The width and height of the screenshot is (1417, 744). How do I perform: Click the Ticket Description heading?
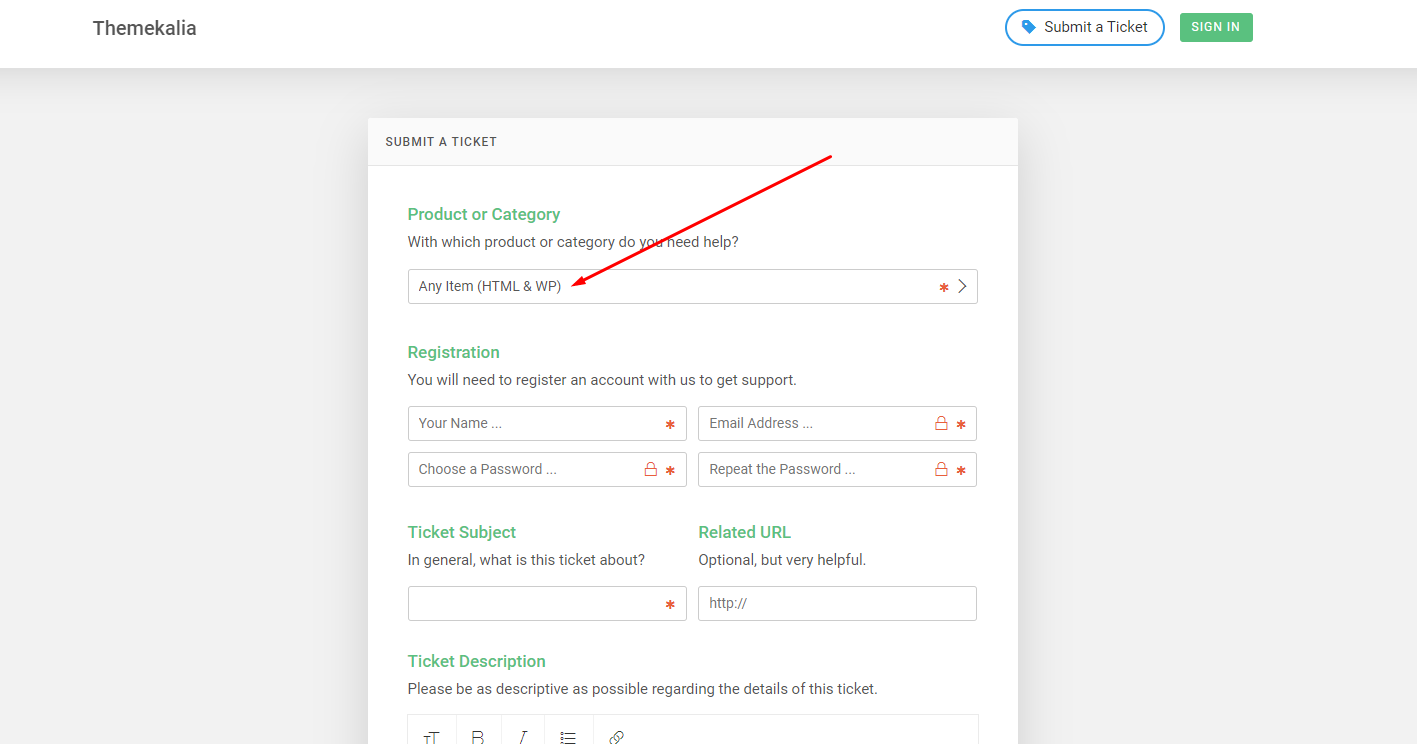(x=477, y=661)
